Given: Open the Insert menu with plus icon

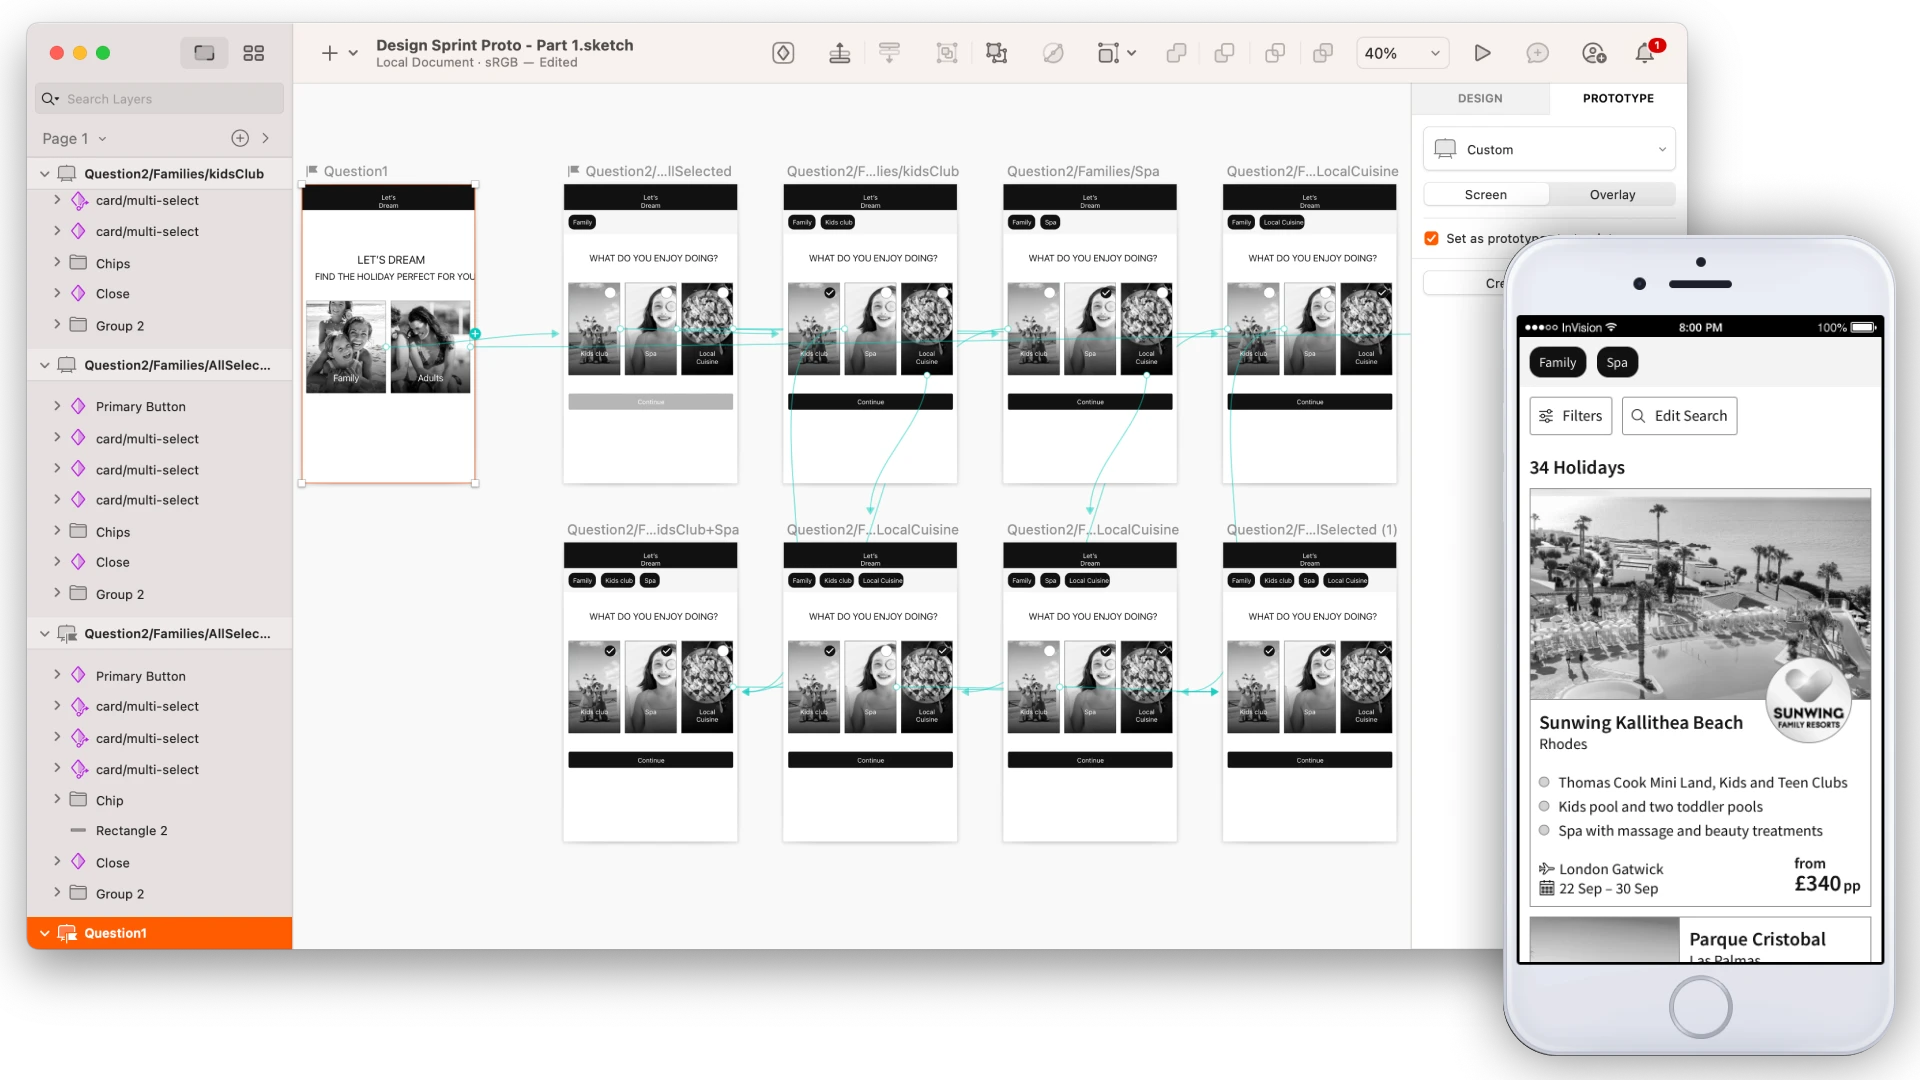Looking at the screenshot, I should coord(330,53).
